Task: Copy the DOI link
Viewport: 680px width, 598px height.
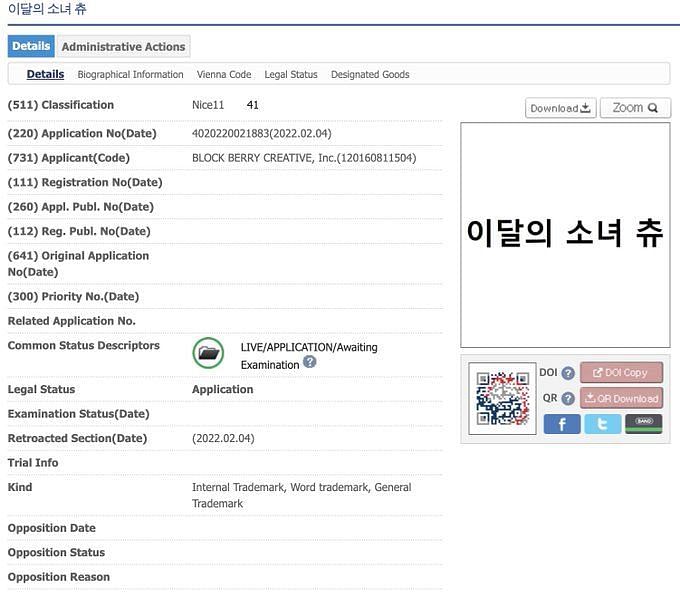Action: pos(621,373)
